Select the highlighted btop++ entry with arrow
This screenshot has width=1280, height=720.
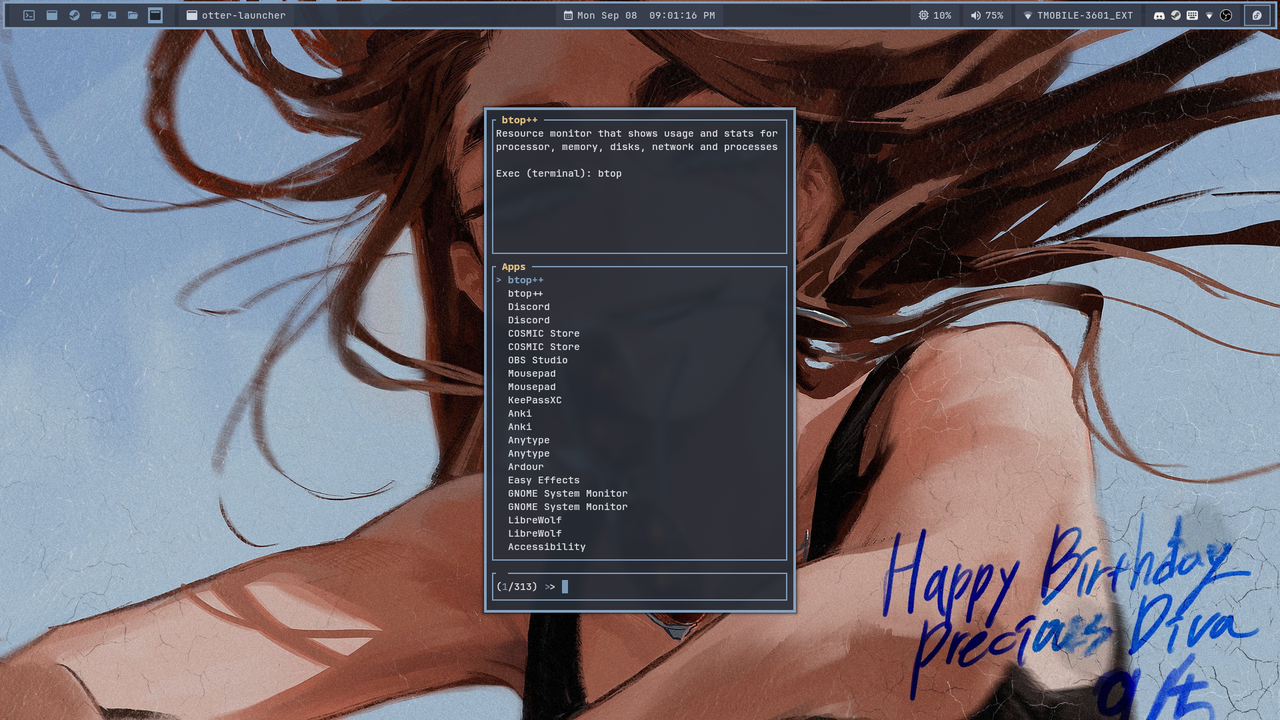click(x=640, y=280)
